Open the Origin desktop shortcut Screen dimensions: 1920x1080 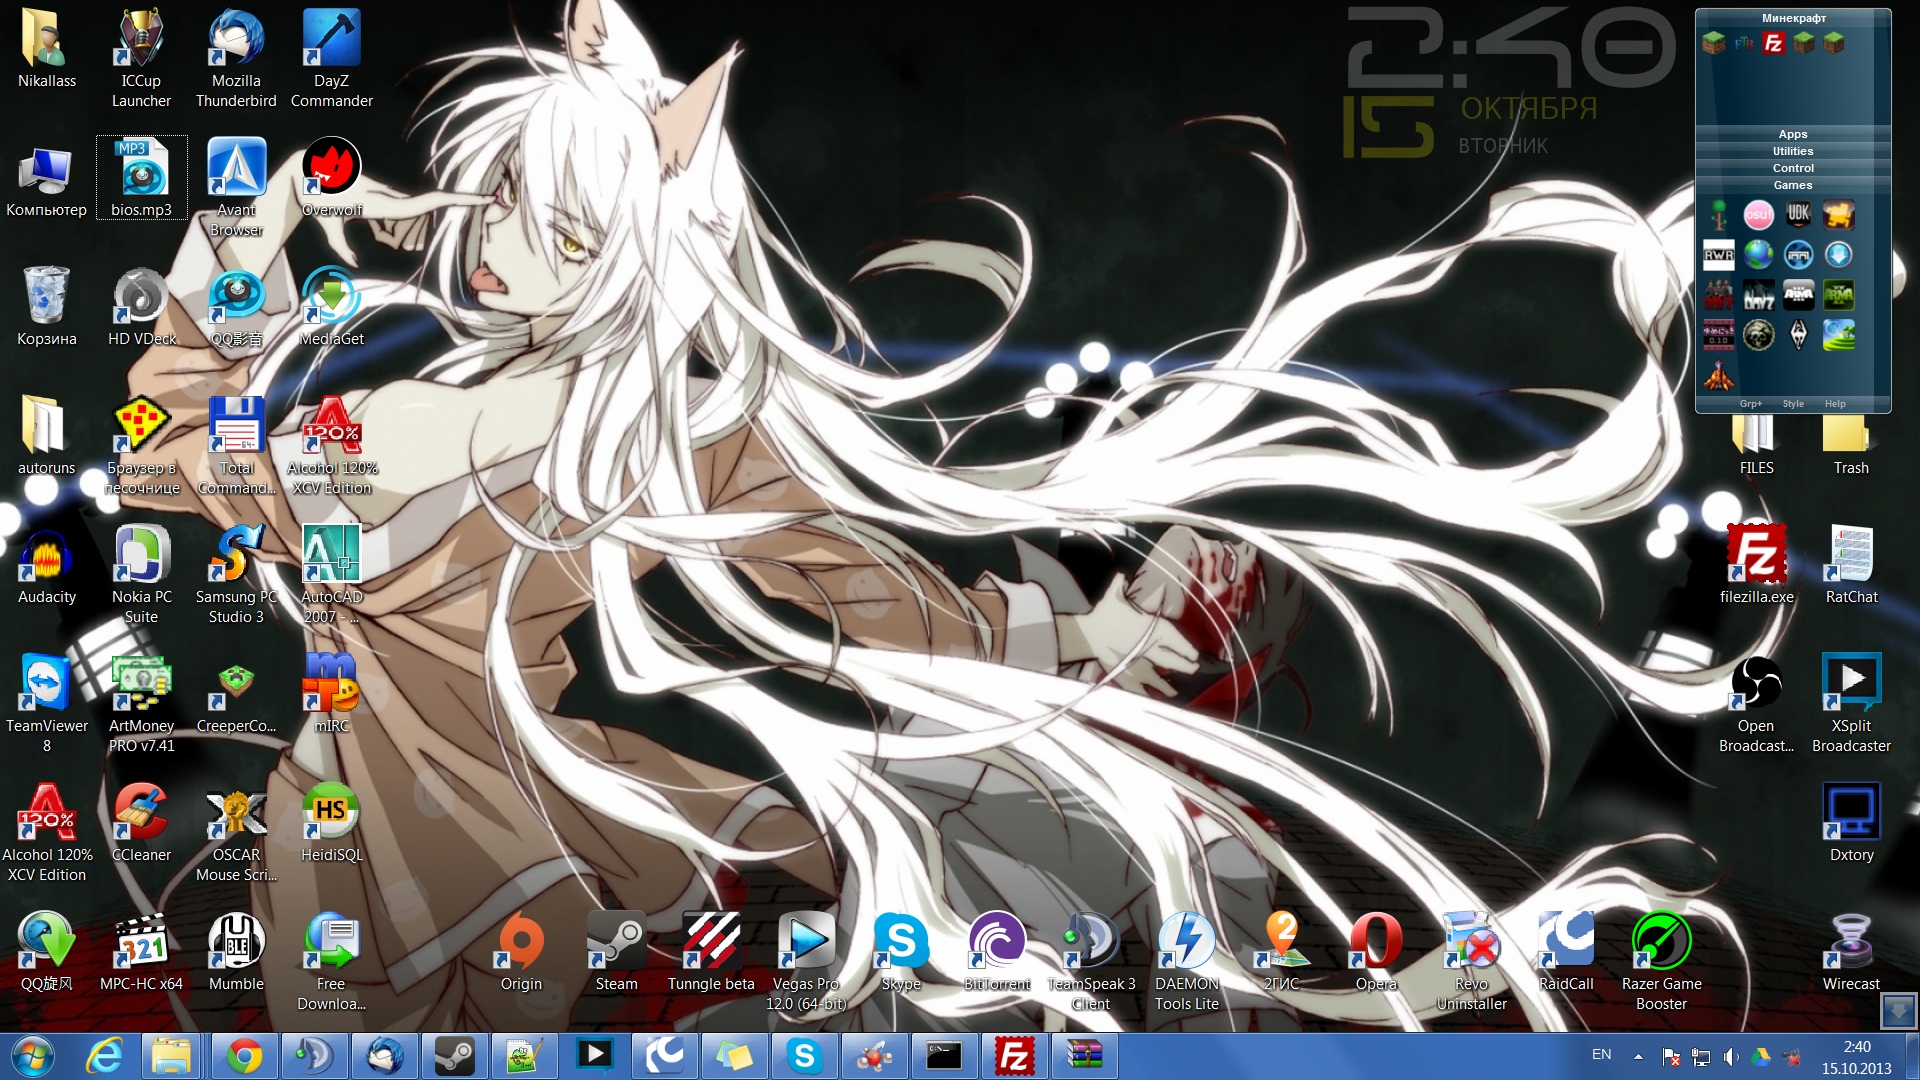[x=521, y=951]
